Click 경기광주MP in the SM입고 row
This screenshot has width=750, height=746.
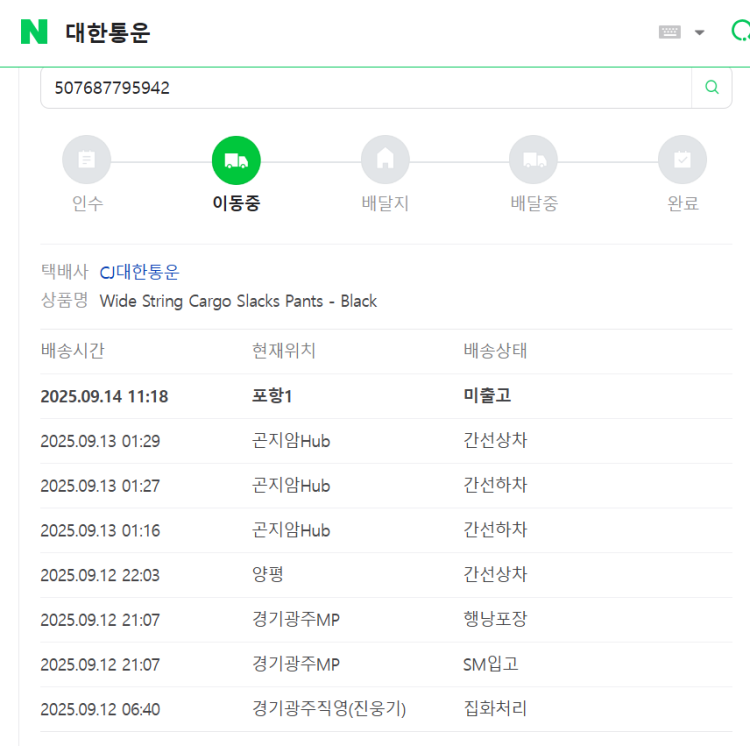coord(296,664)
